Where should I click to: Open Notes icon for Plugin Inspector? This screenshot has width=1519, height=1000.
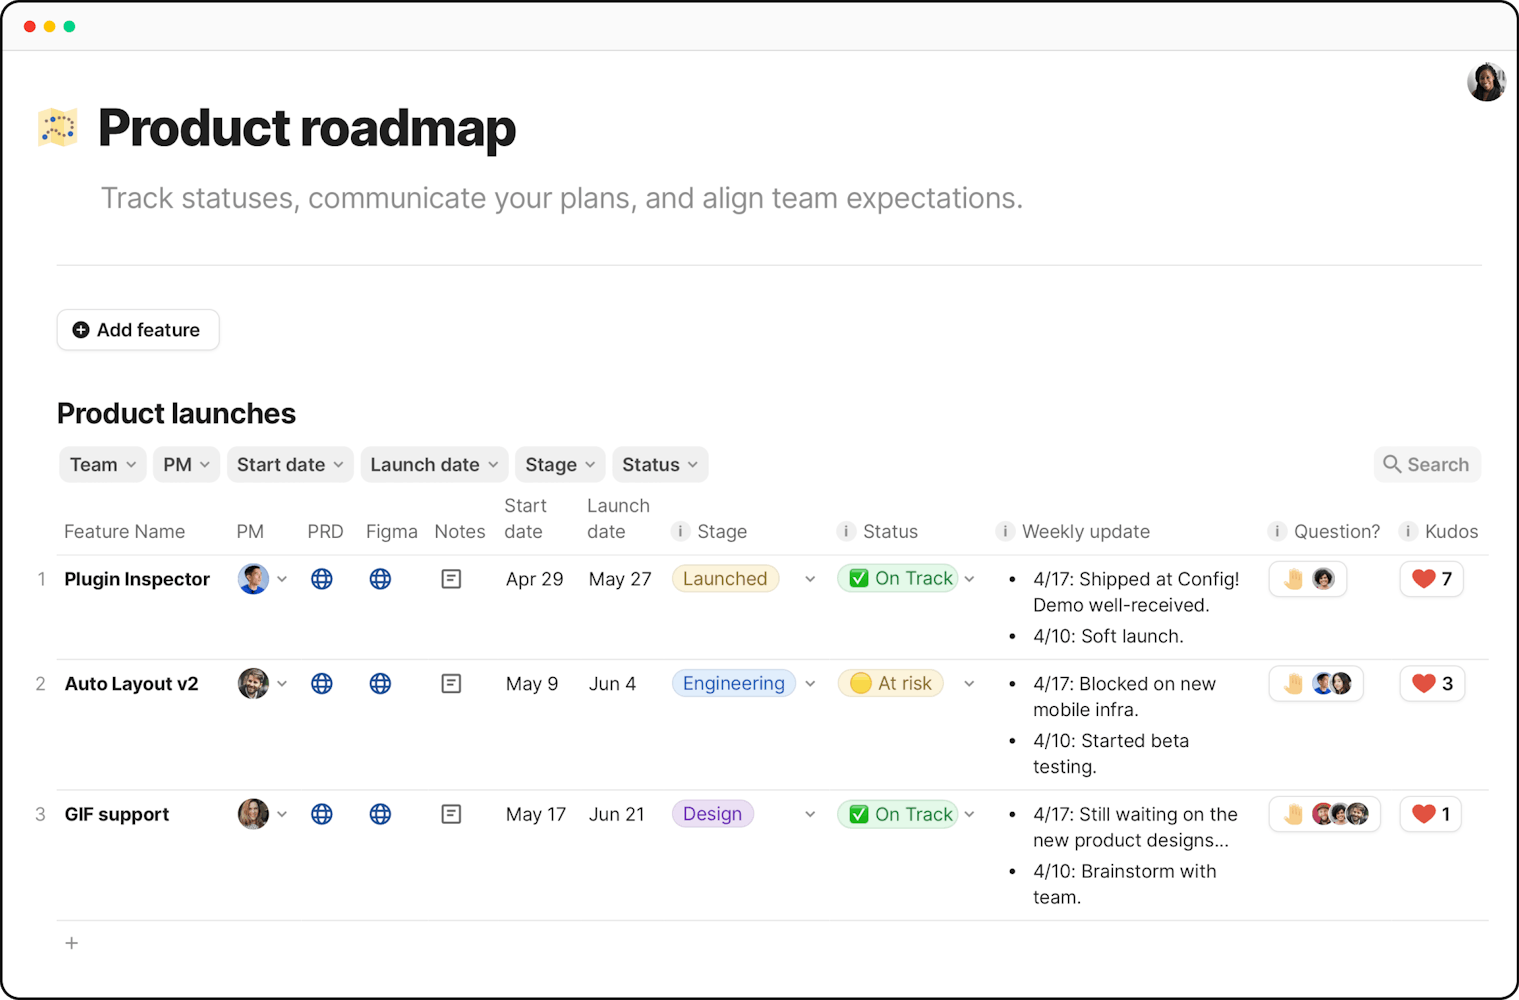click(451, 579)
